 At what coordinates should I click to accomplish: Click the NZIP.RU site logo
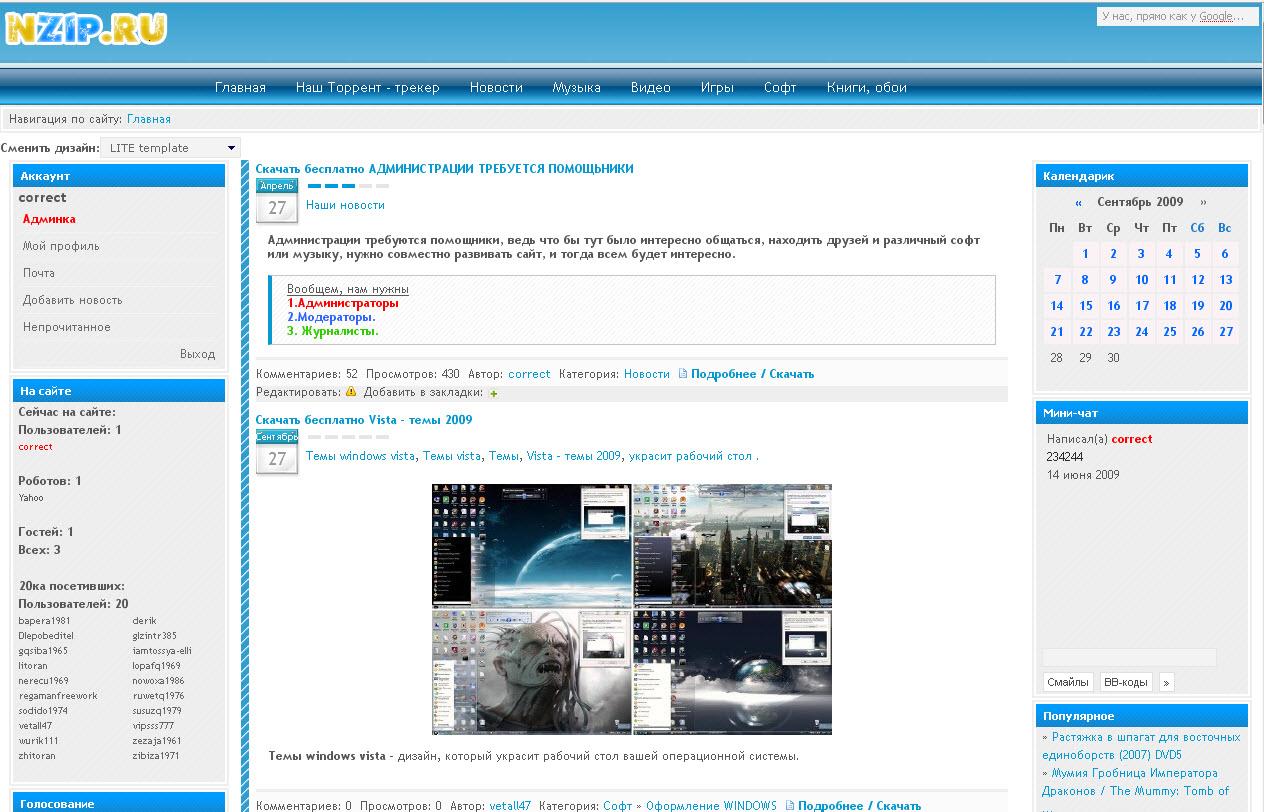point(86,30)
